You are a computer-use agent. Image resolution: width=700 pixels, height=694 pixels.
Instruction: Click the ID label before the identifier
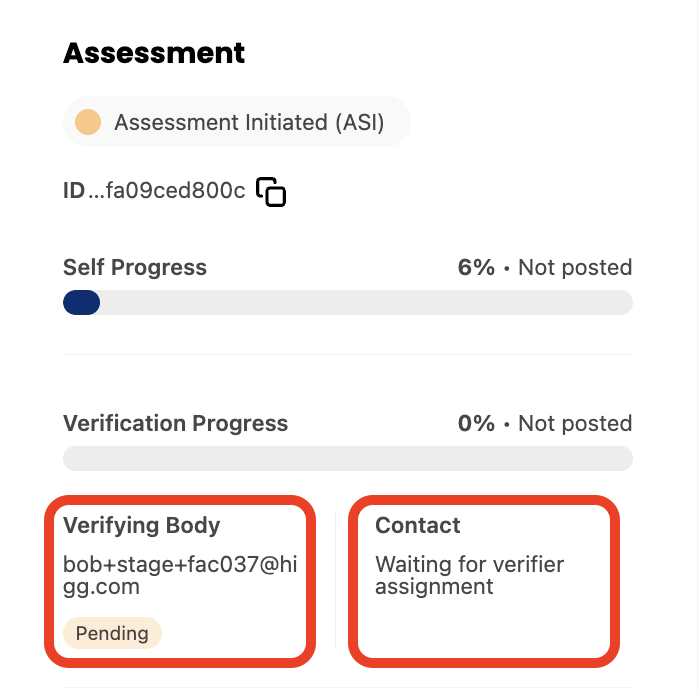(x=74, y=191)
